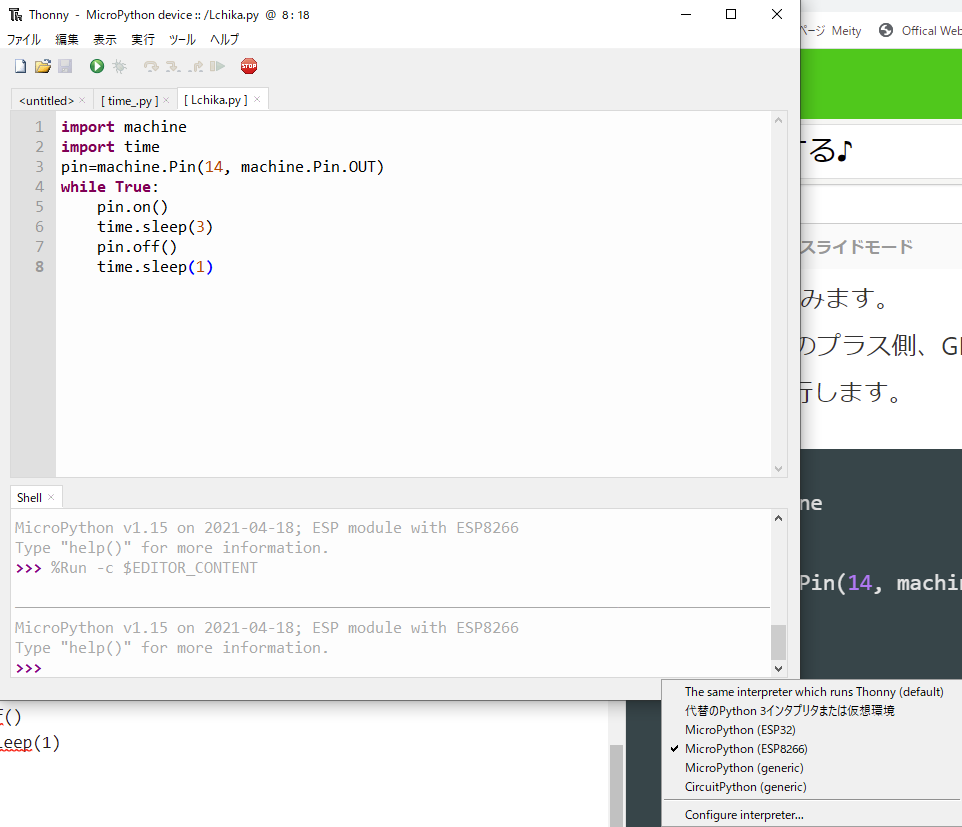
Task: Click 'import time' on line 2
Action: [x=110, y=147]
